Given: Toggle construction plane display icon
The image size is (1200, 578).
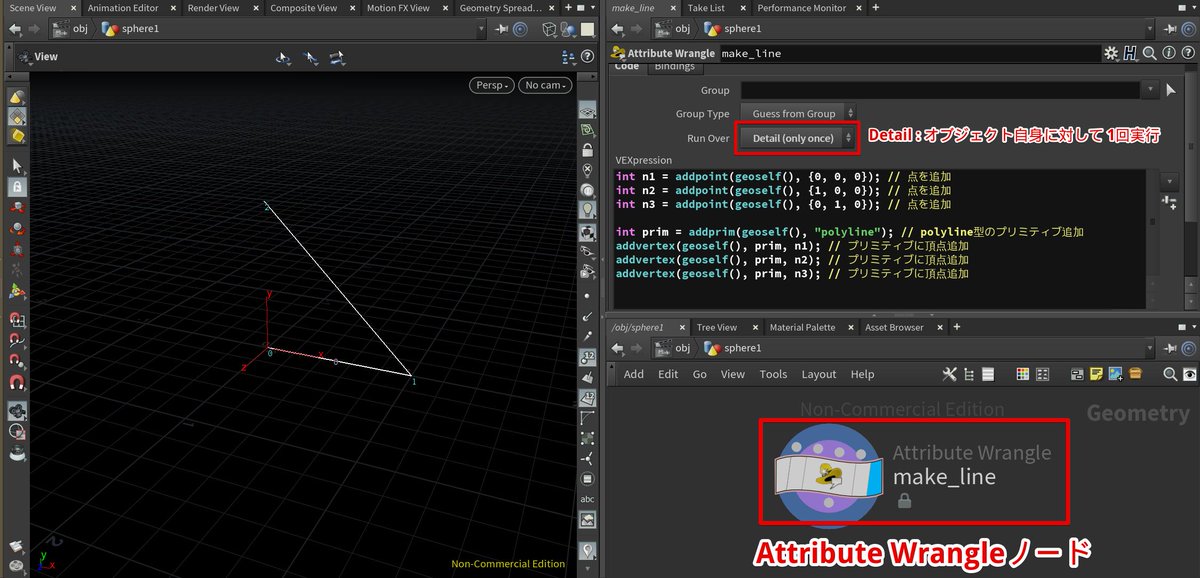Looking at the screenshot, I should 588,130.
